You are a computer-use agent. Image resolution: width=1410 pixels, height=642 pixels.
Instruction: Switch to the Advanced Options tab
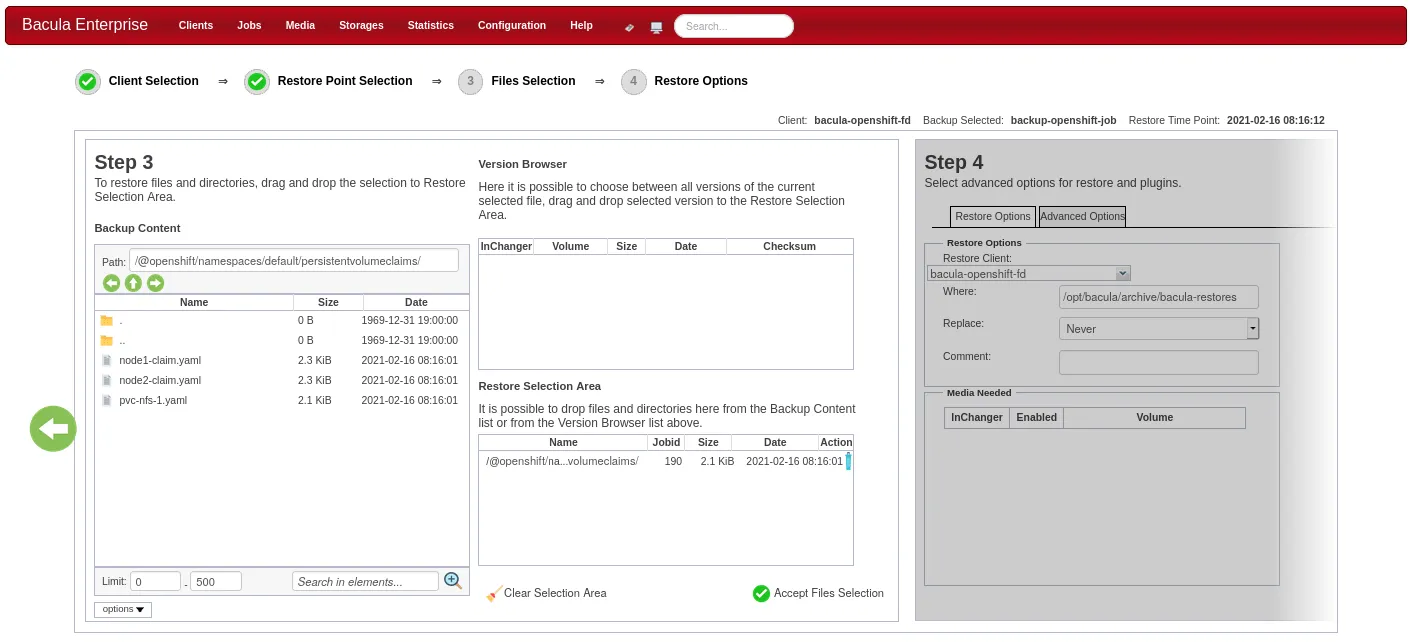(1082, 216)
